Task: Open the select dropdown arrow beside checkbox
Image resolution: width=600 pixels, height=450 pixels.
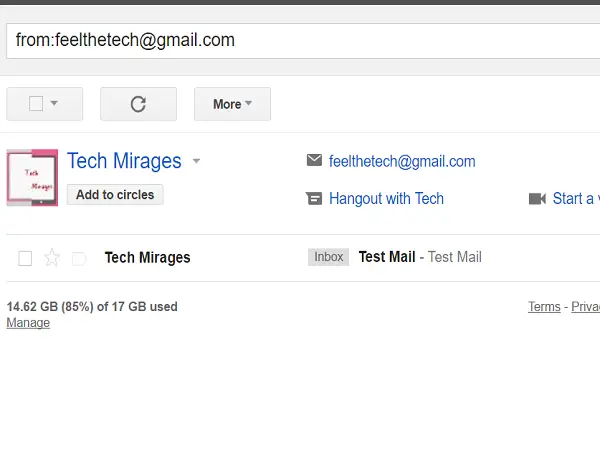Action: point(54,103)
